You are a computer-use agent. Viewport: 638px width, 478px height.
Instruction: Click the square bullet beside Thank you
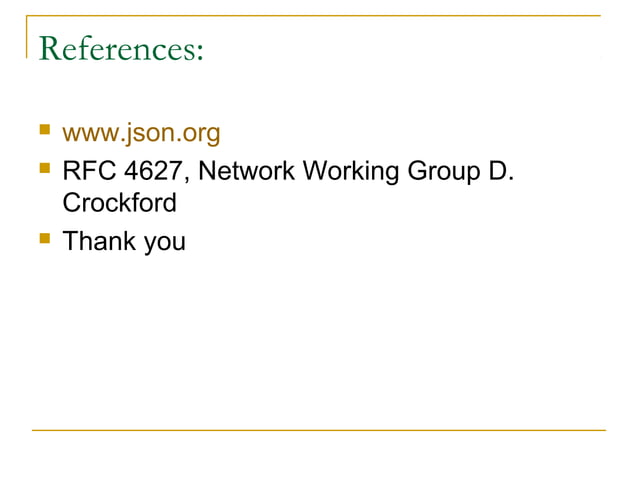pyautogui.click(x=45, y=238)
